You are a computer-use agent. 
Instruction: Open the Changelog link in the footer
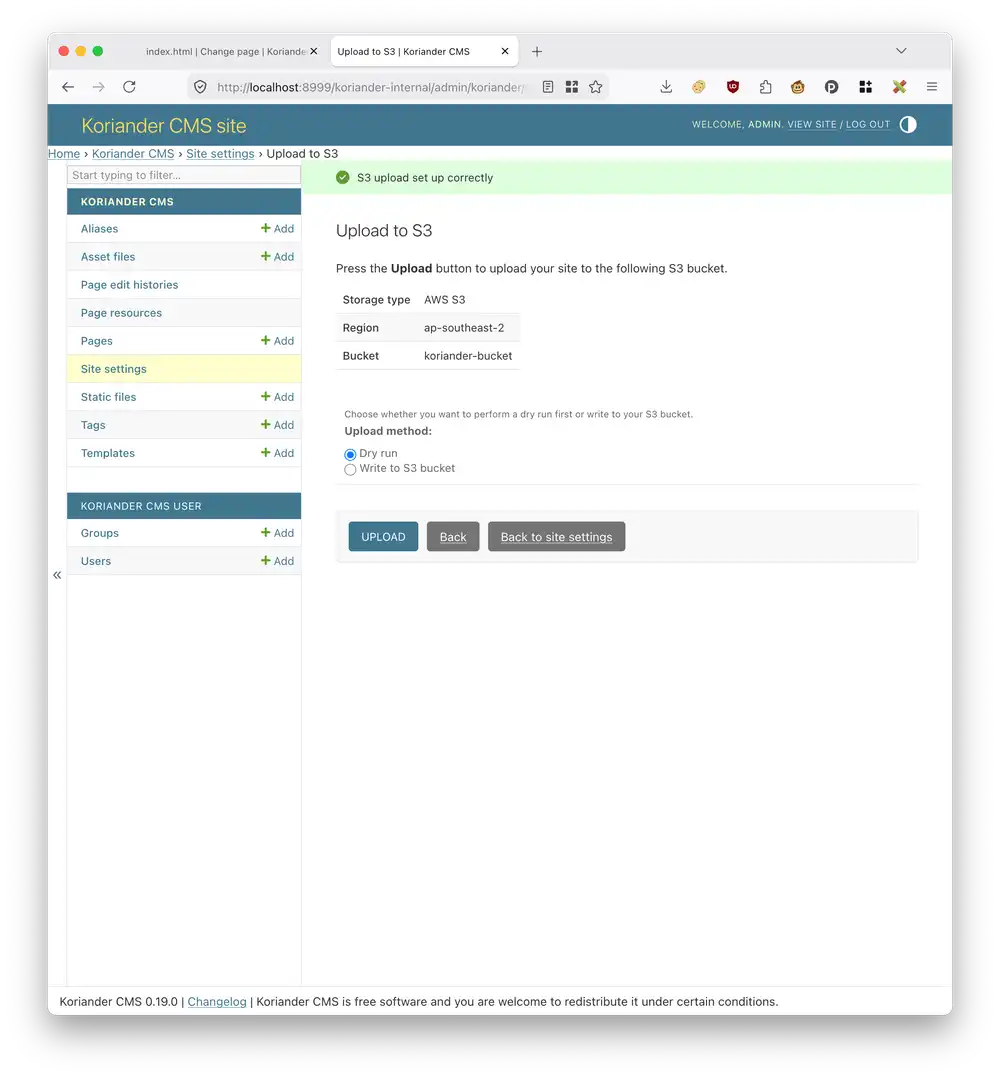point(216,1002)
